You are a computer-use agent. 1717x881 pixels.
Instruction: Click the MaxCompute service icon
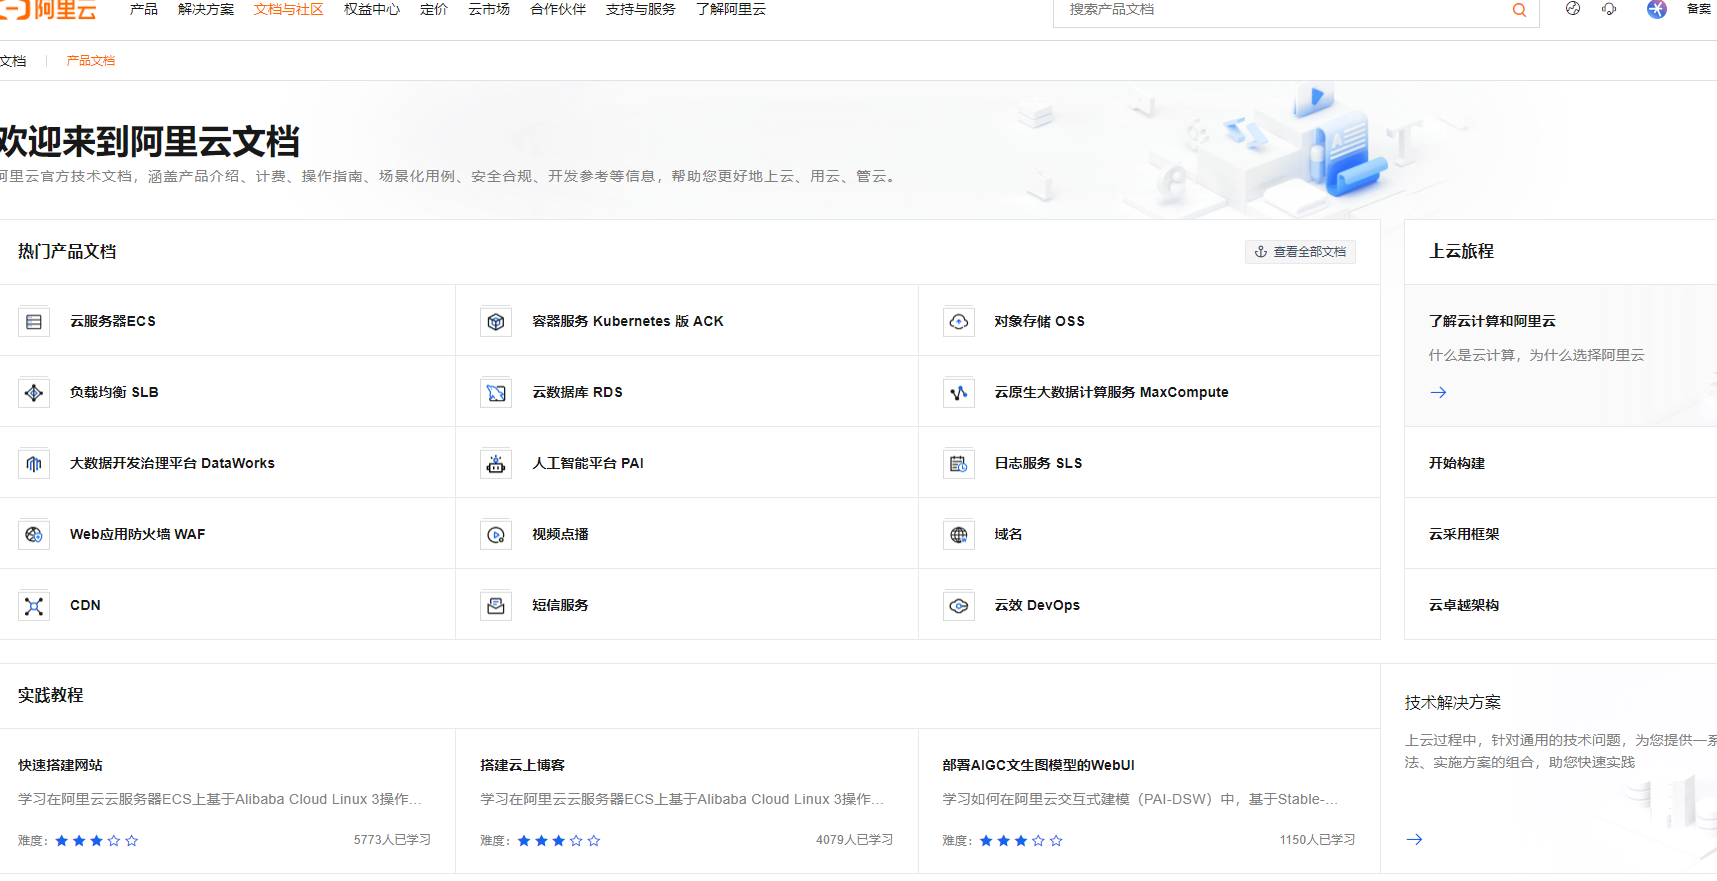tap(959, 392)
